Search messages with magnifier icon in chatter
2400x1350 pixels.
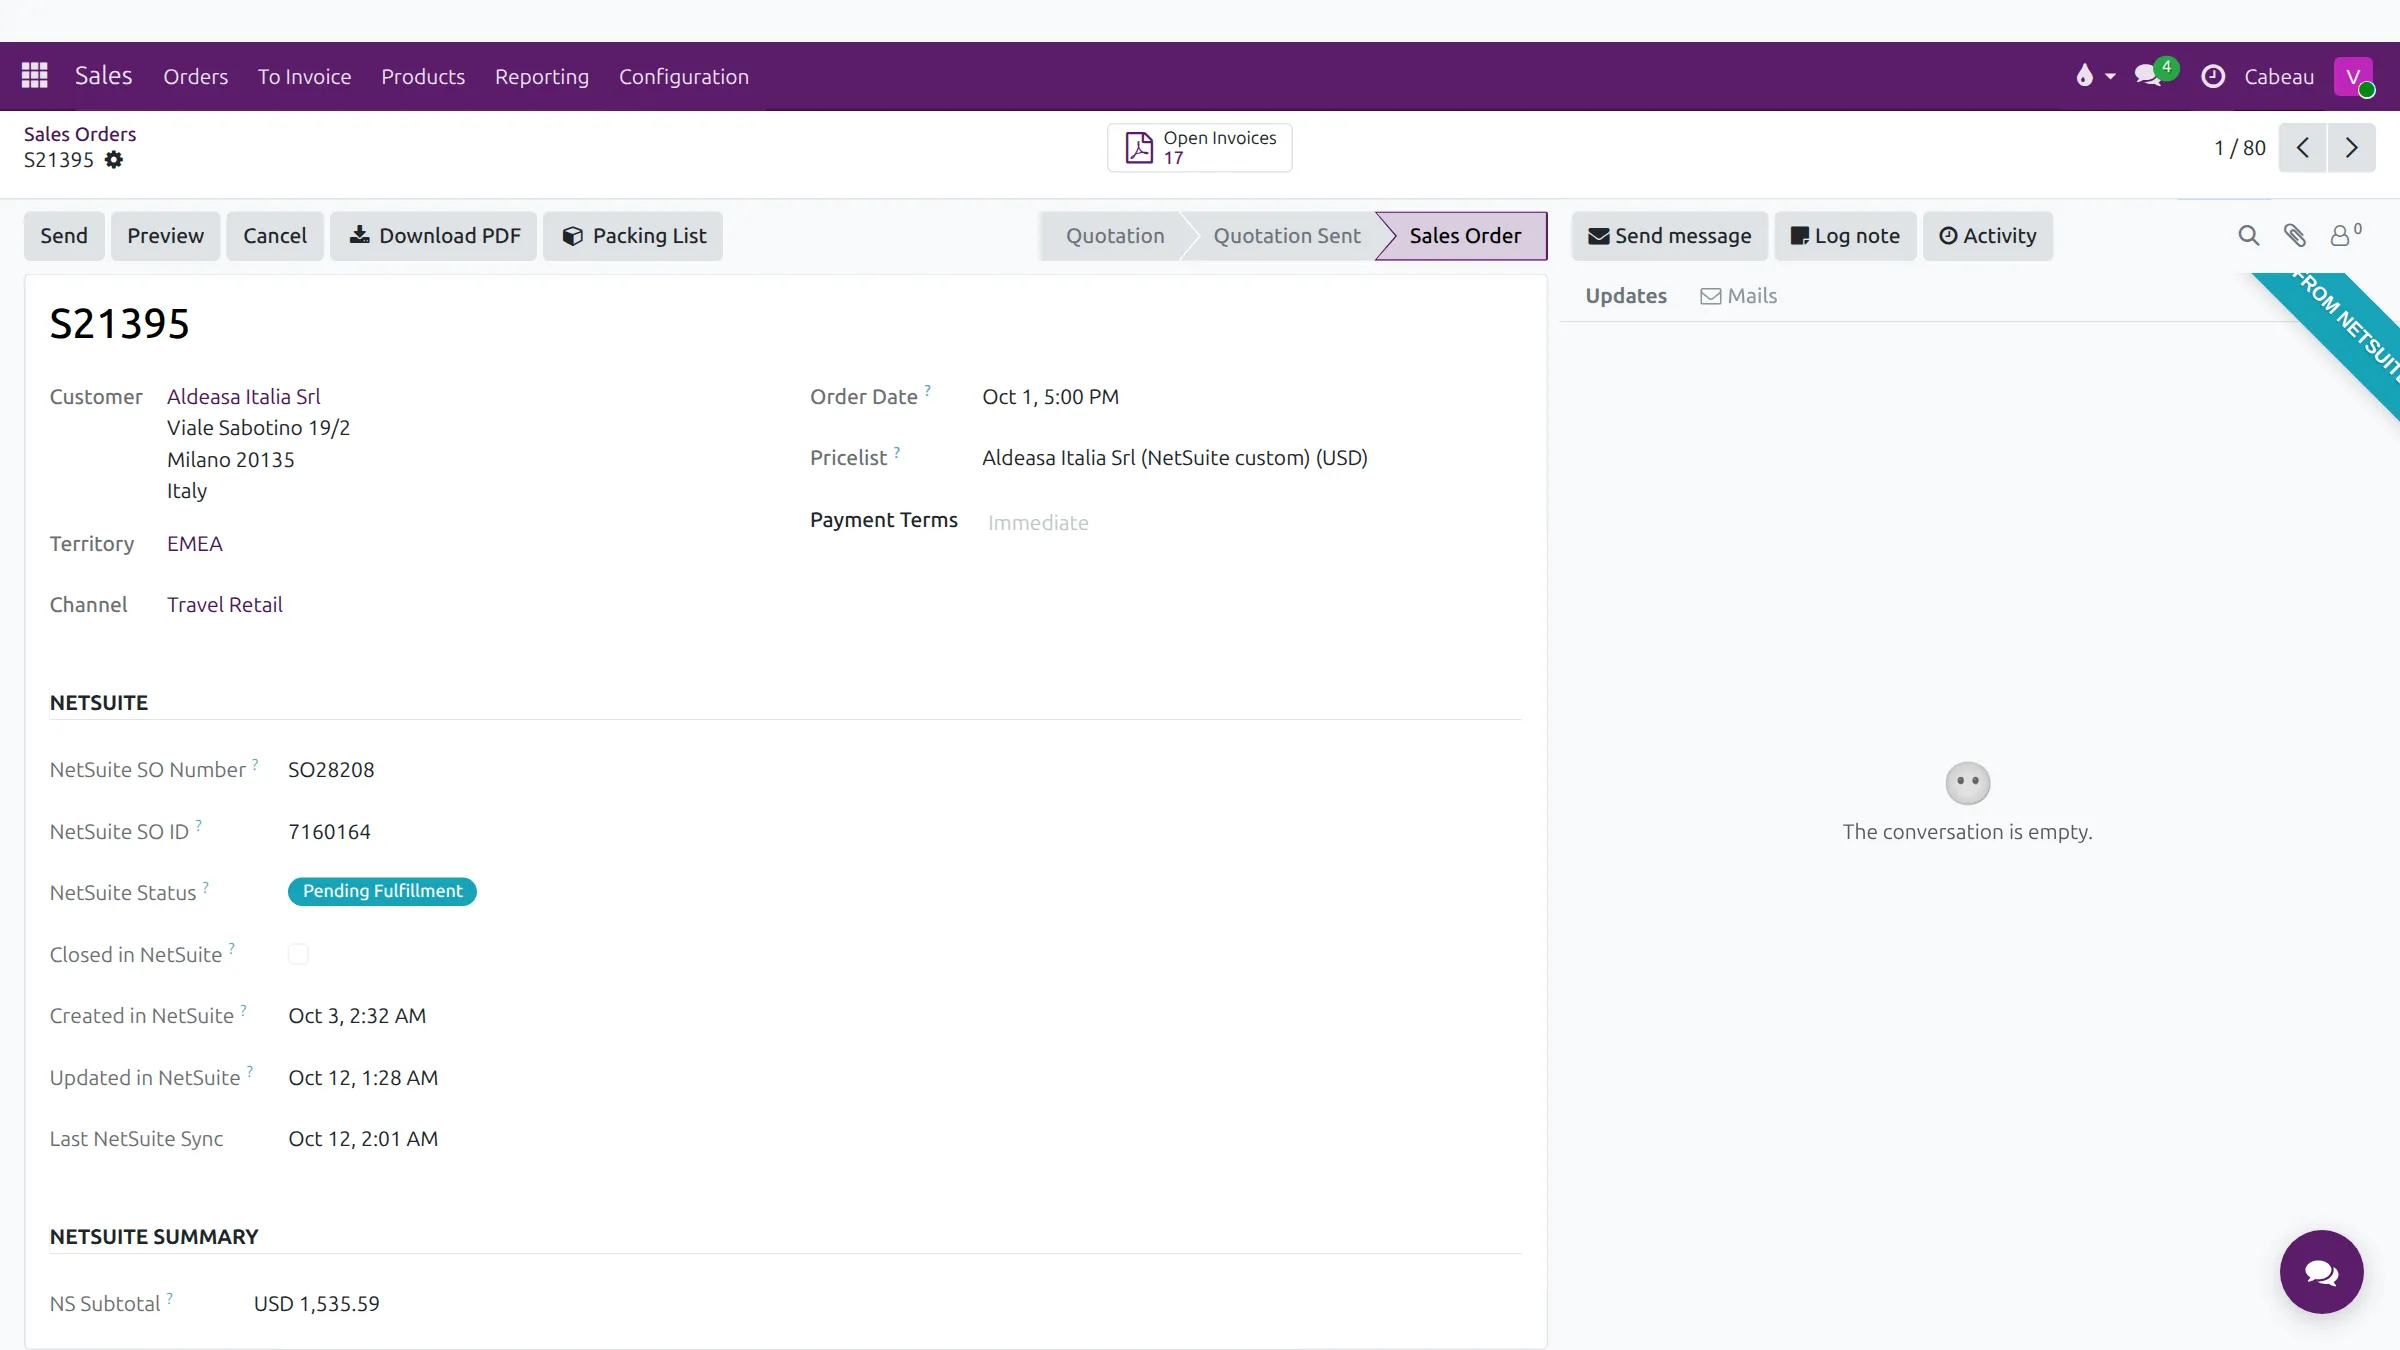tap(2248, 236)
